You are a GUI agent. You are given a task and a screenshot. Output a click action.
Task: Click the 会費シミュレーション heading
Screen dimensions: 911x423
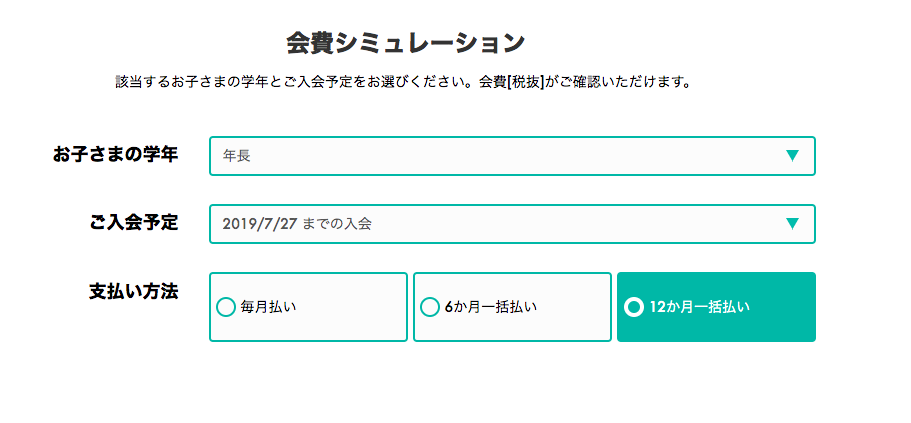coord(406,44)
